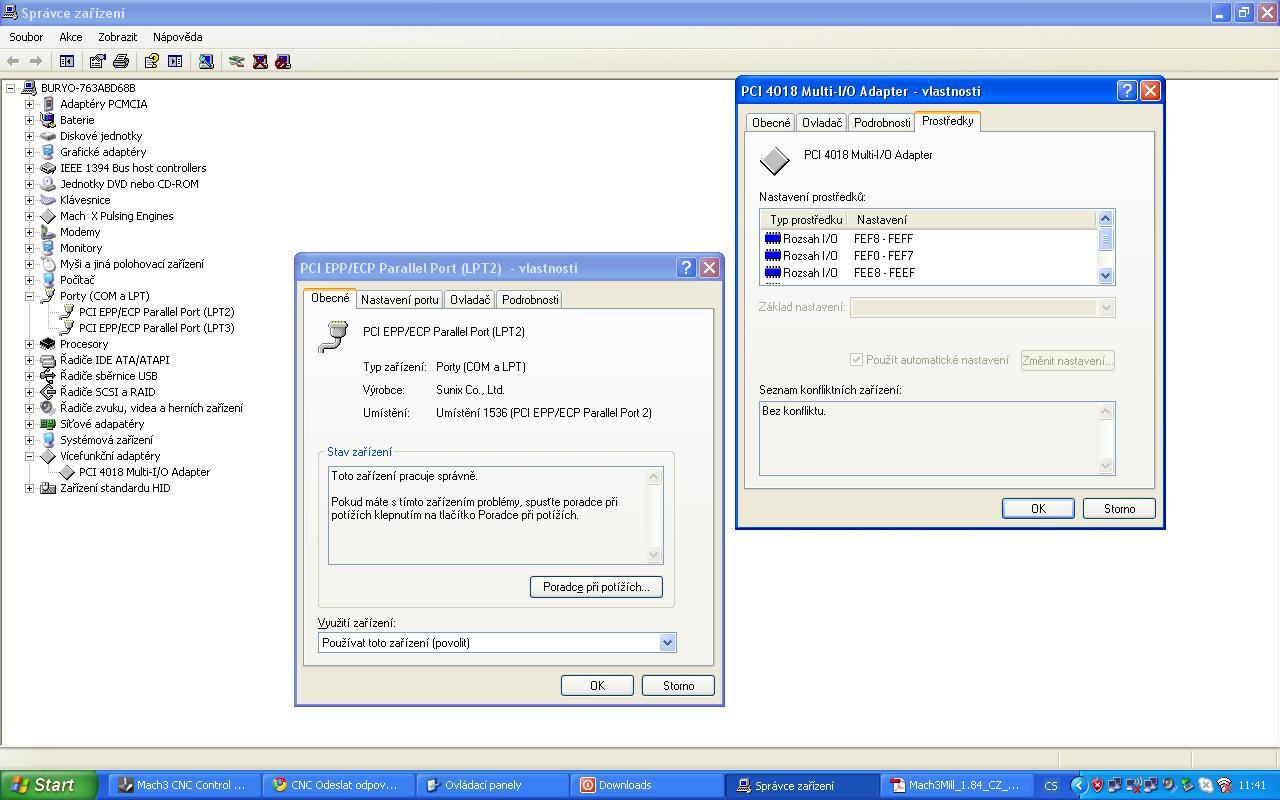This screenshot has height=800, width=1280.
Task: Click the Disable device toolbar icon
Action: [x=283, y=61]
